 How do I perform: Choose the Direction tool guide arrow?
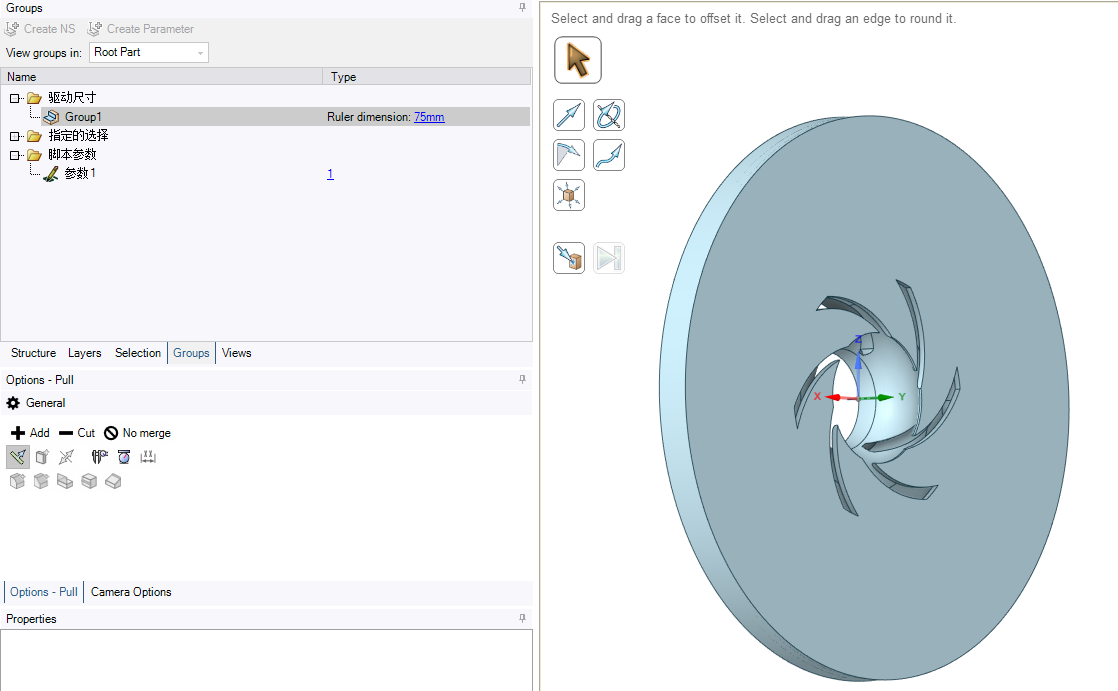[569, 115]
